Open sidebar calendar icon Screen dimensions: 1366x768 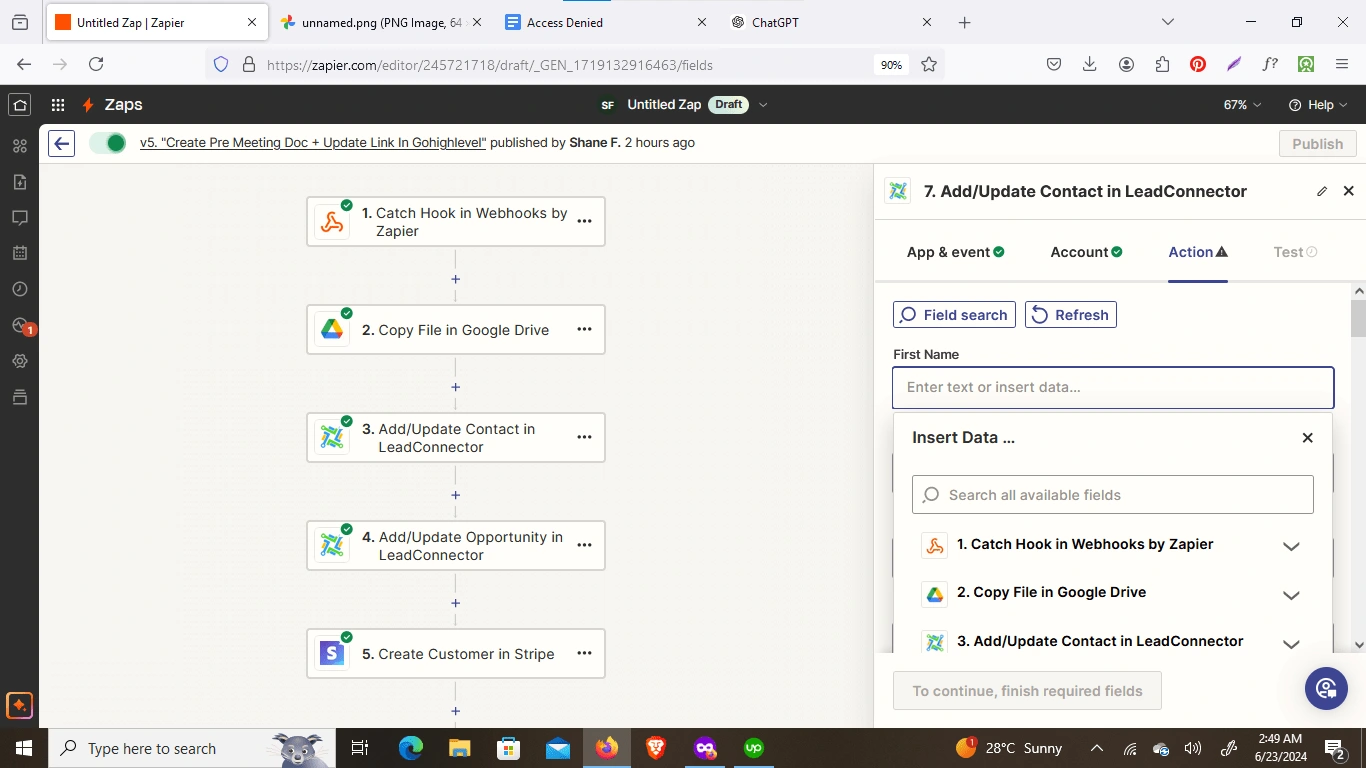pyautogui.click(x=19, y=253)
